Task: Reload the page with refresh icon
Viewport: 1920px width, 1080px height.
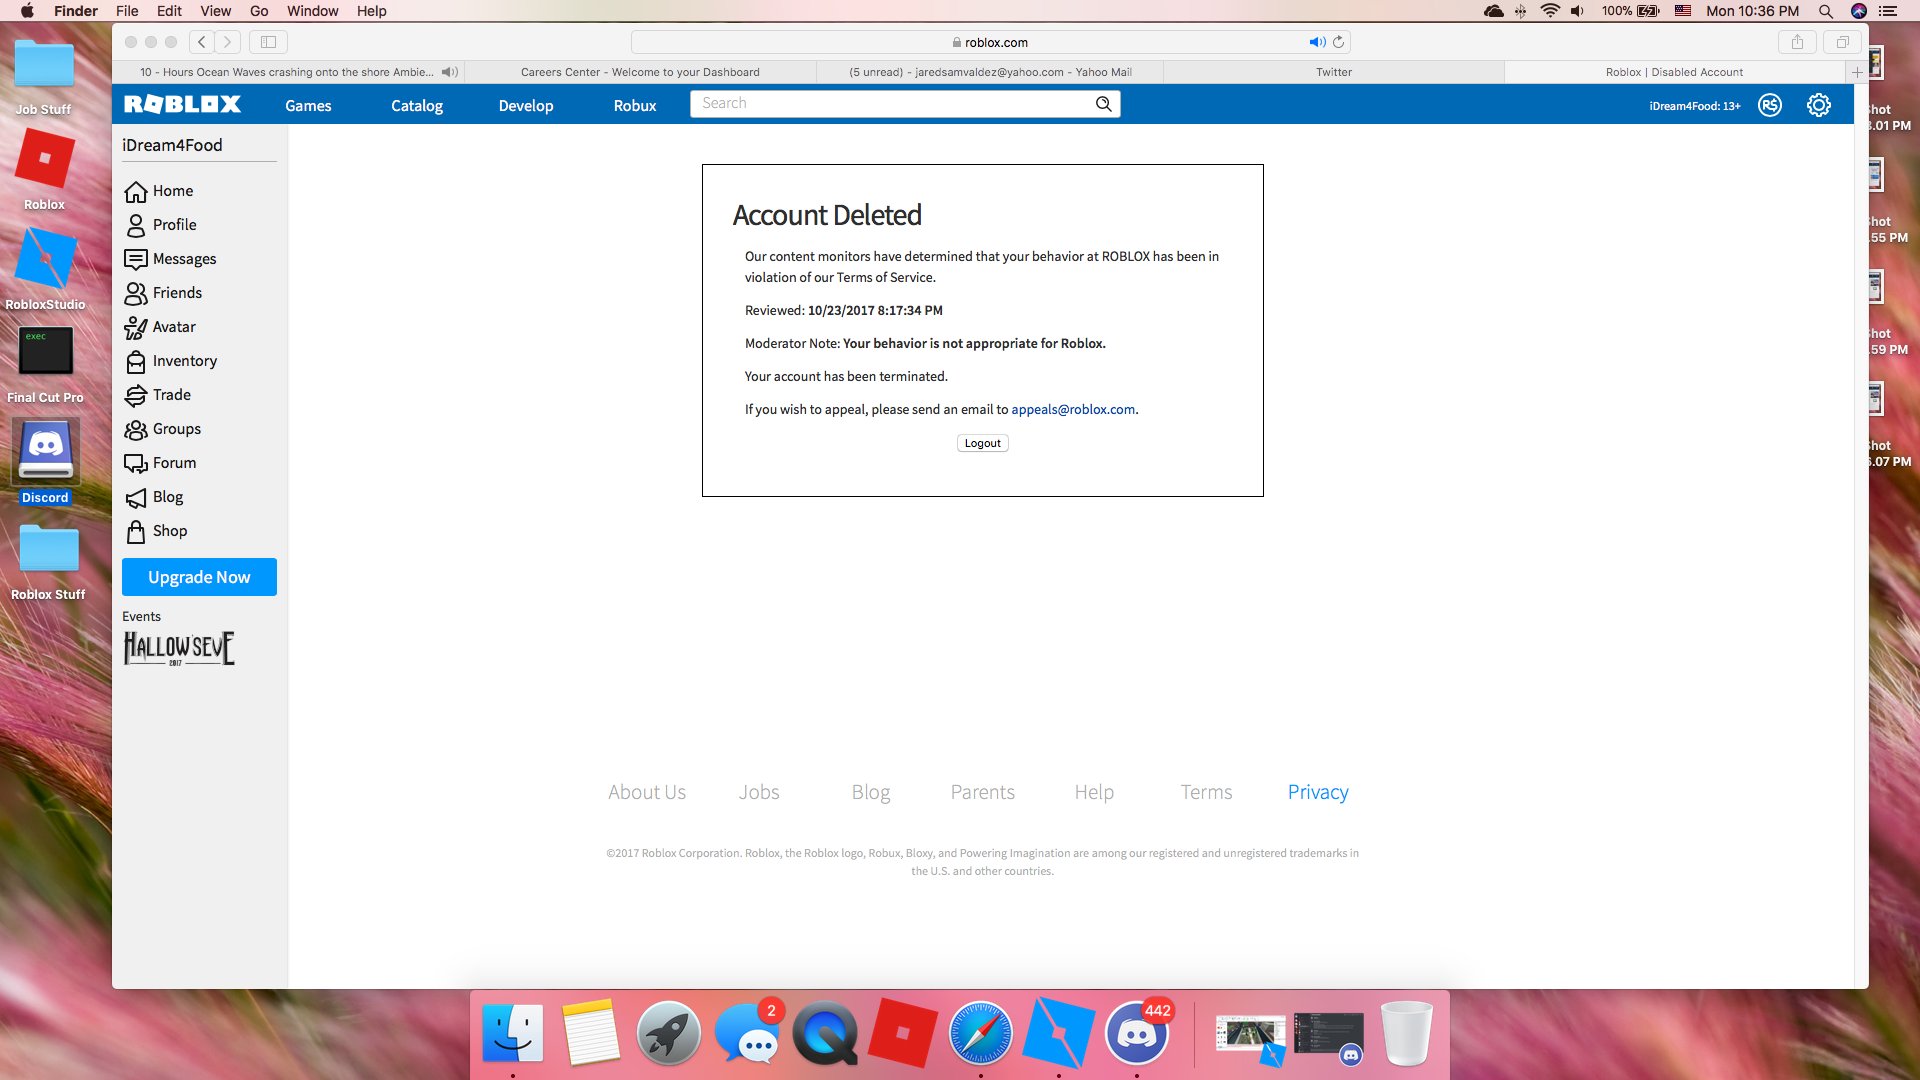Action: (x=1338, y=42)
